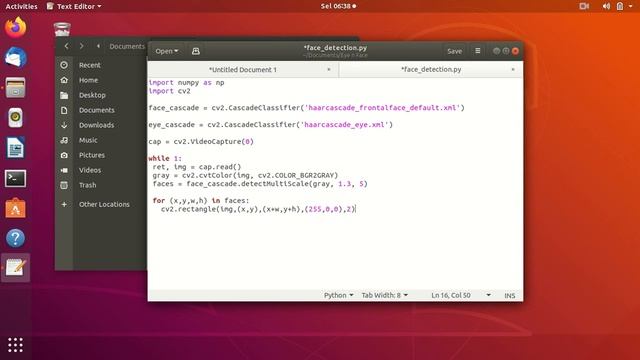Click the 'import numpy as np' line
The height and width of the screenshot is (360, 640).
(187, 82)
